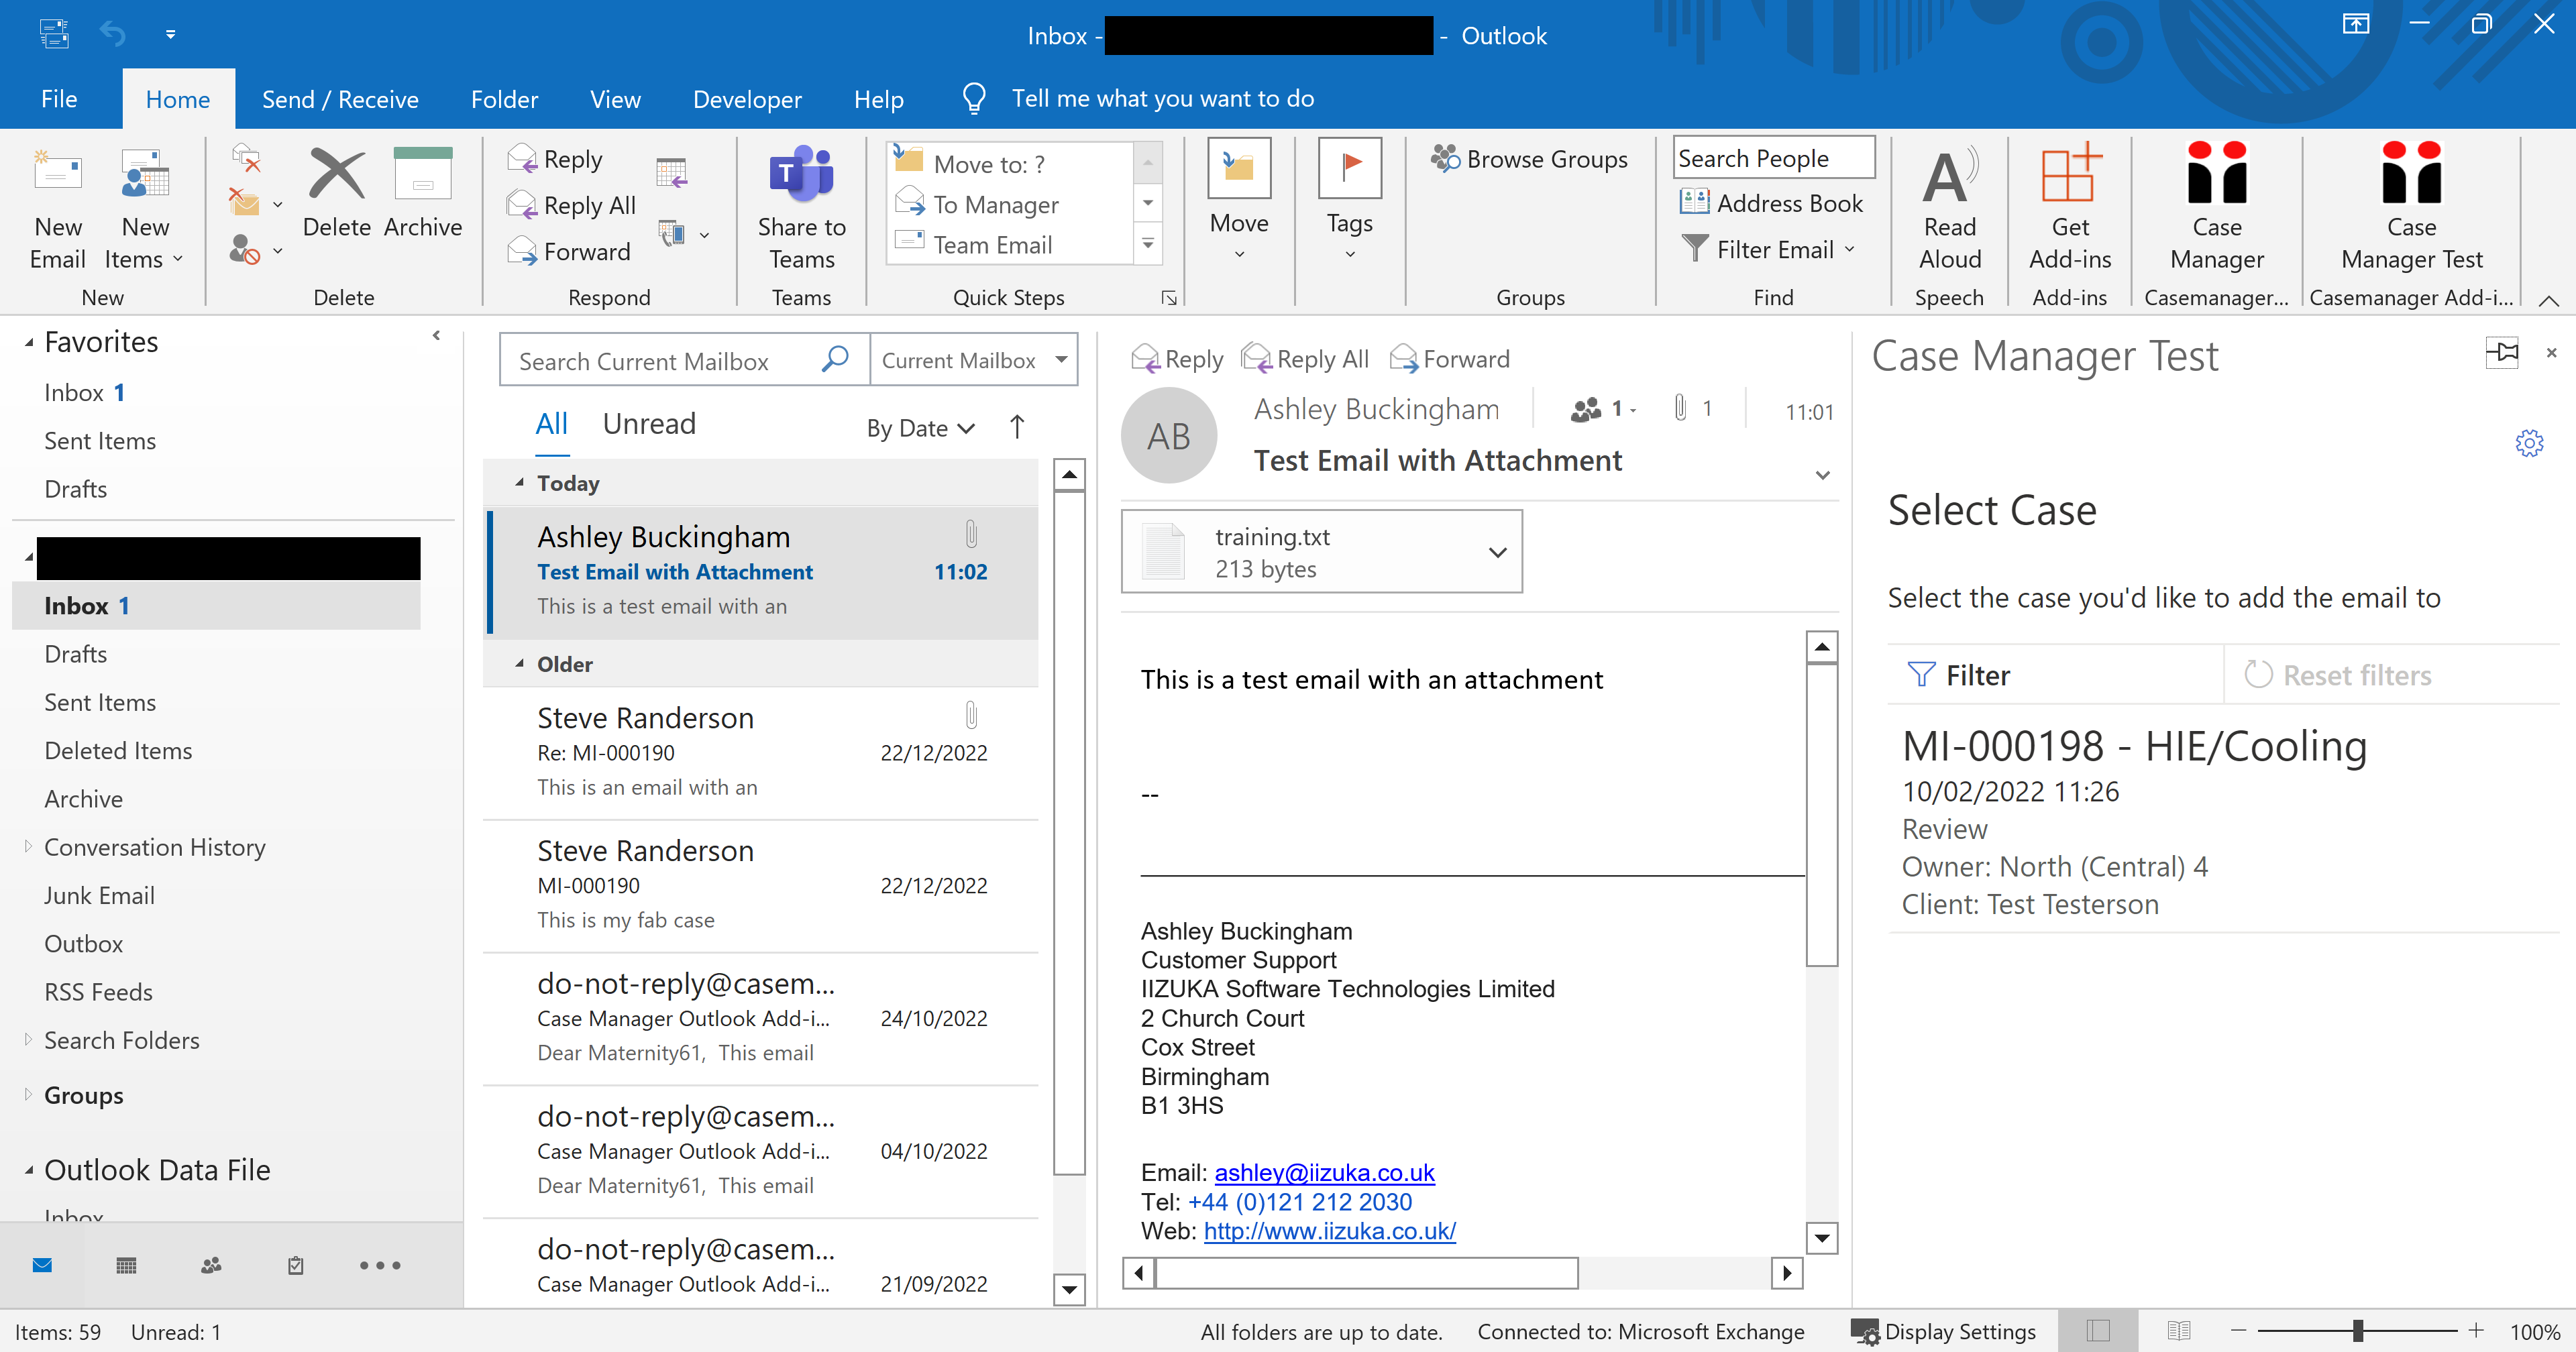Click Reply in the reading pane
Viewport: 2576px width, 1352px height.
point(1177,359)
